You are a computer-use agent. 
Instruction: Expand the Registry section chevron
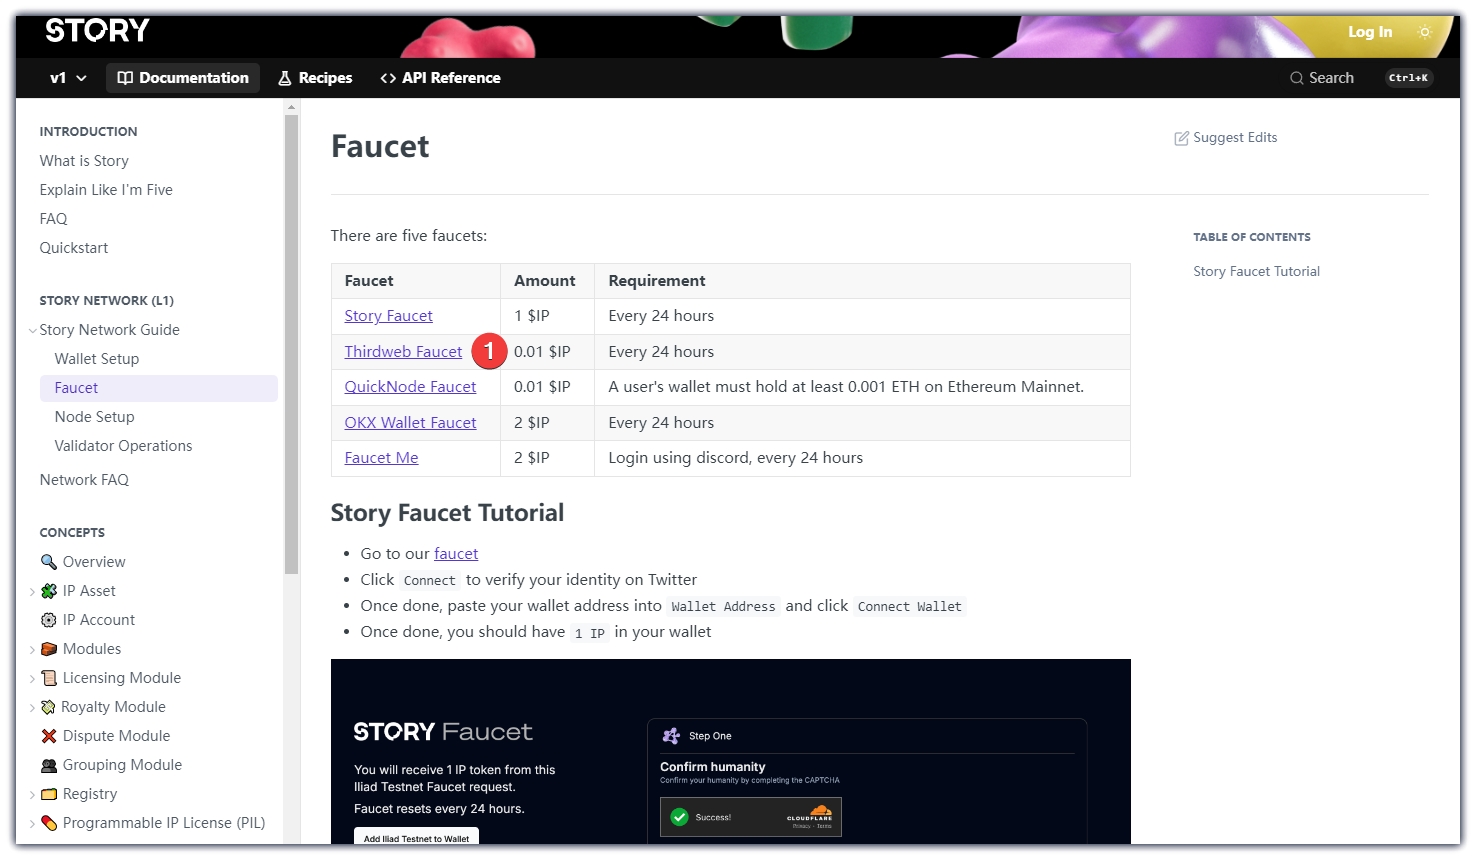coord(33,795)
